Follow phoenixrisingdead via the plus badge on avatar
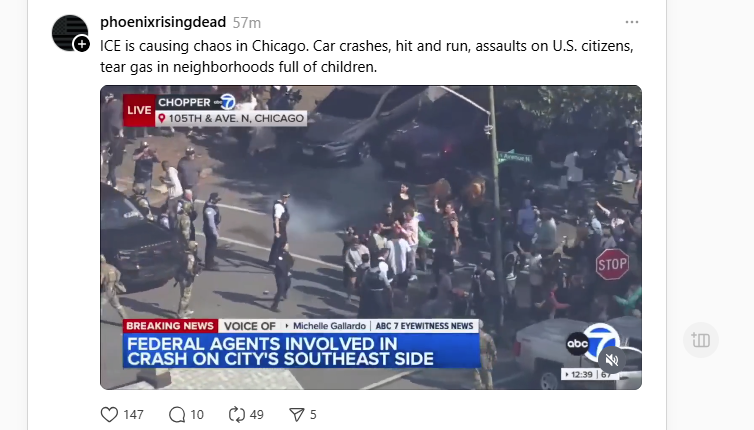The width and height of the screenshot is (754, 430). pos(82,44)
